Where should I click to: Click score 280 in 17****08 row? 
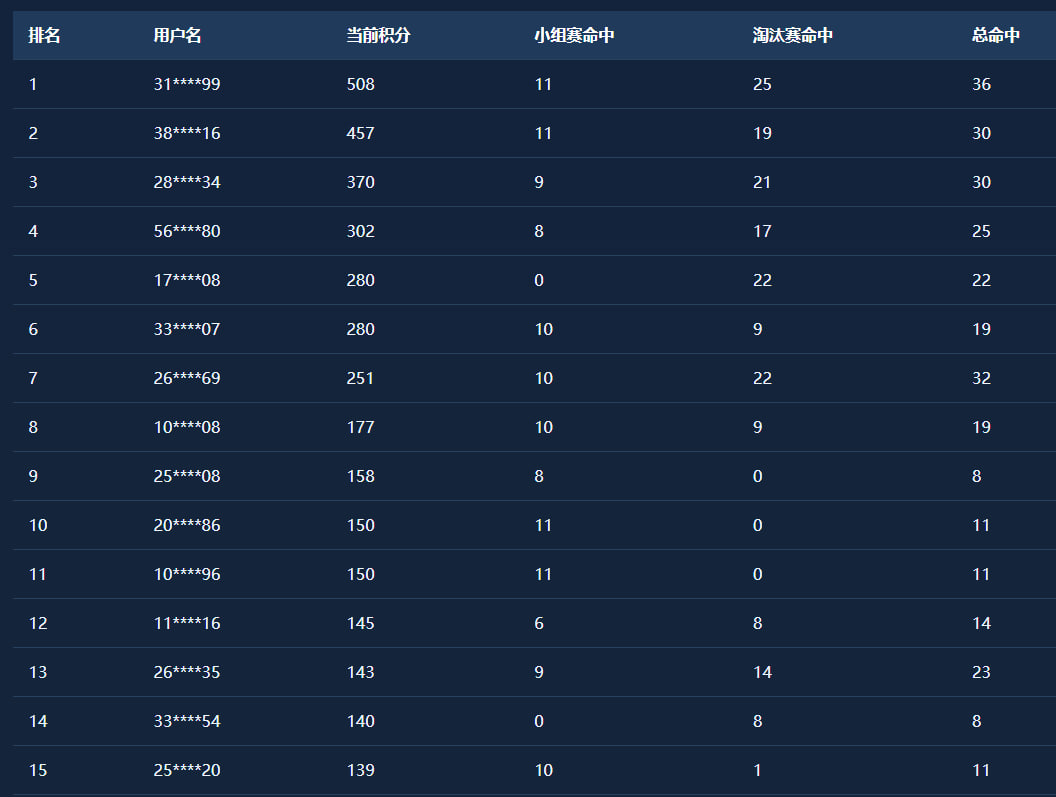(x=360, y=280)
